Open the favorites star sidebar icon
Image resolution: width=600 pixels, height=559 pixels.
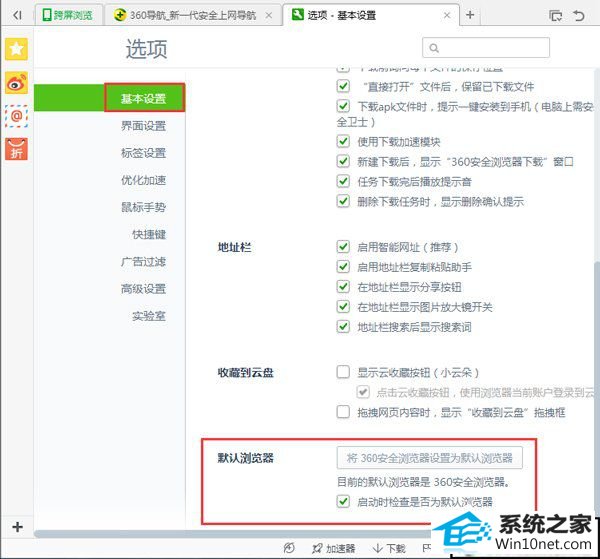point(16,49)
